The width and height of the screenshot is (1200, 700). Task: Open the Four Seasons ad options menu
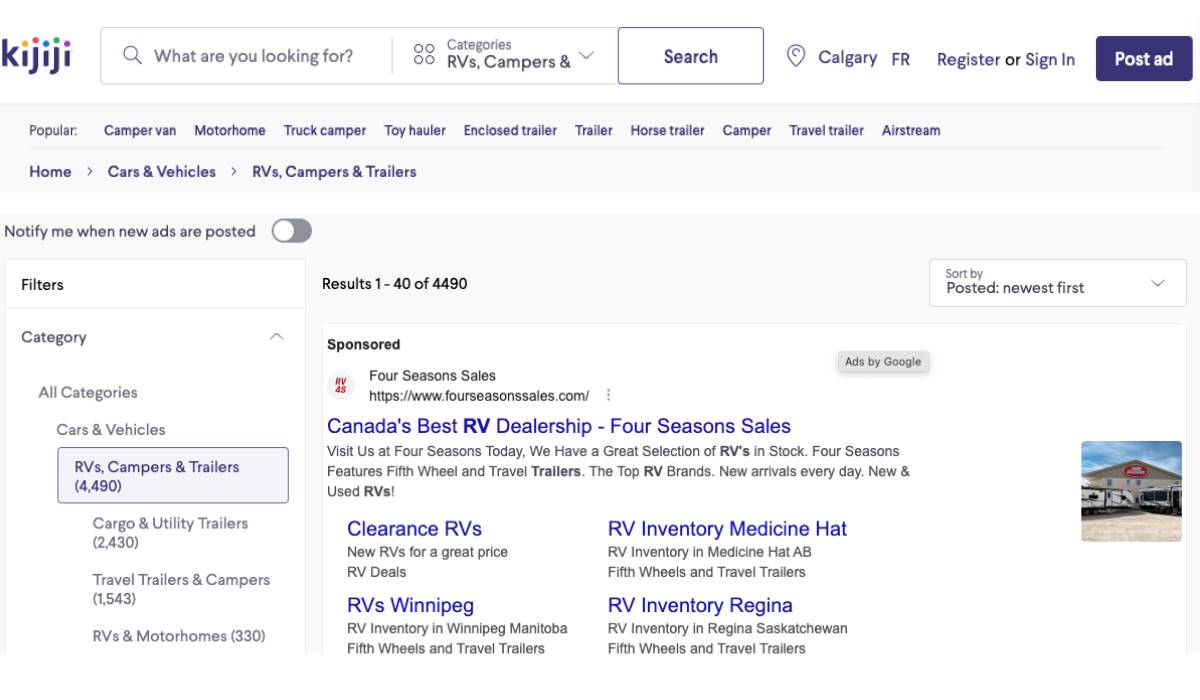point(608,395)
